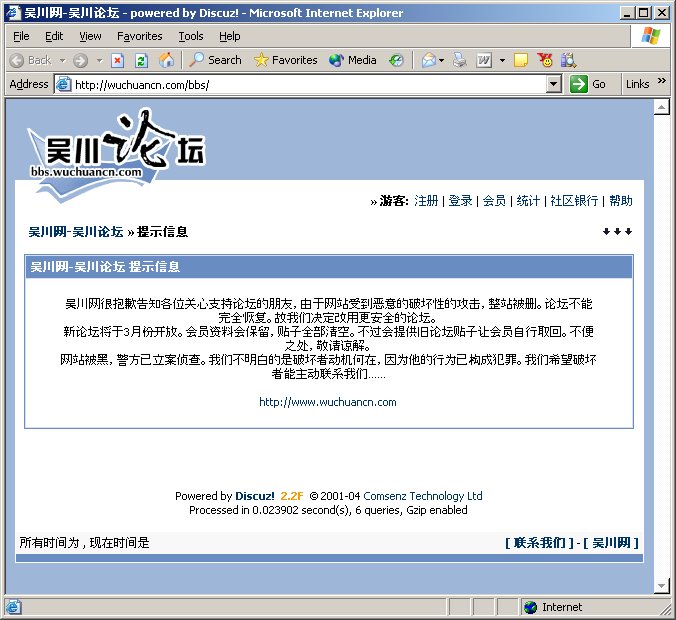Open the Search pane
676x620 pixels.
215,60
